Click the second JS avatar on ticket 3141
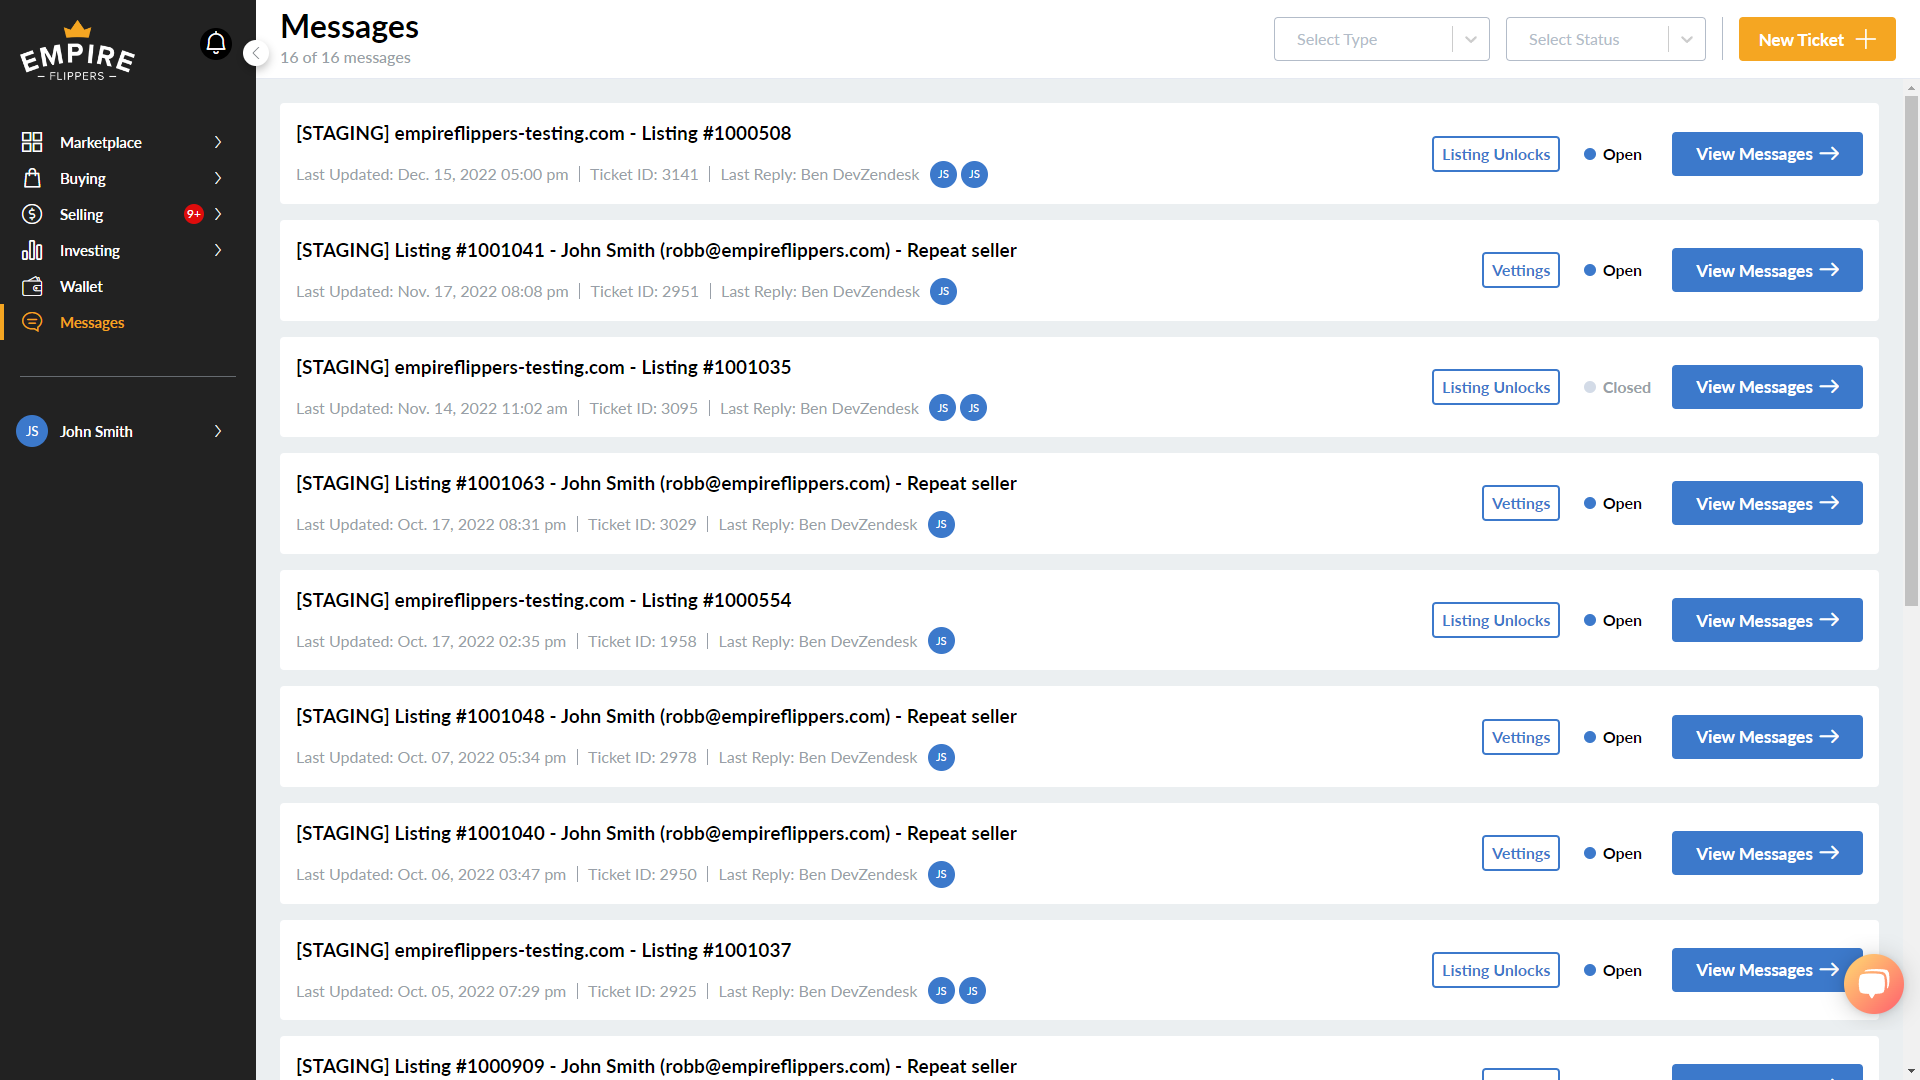 coord(974,174)
